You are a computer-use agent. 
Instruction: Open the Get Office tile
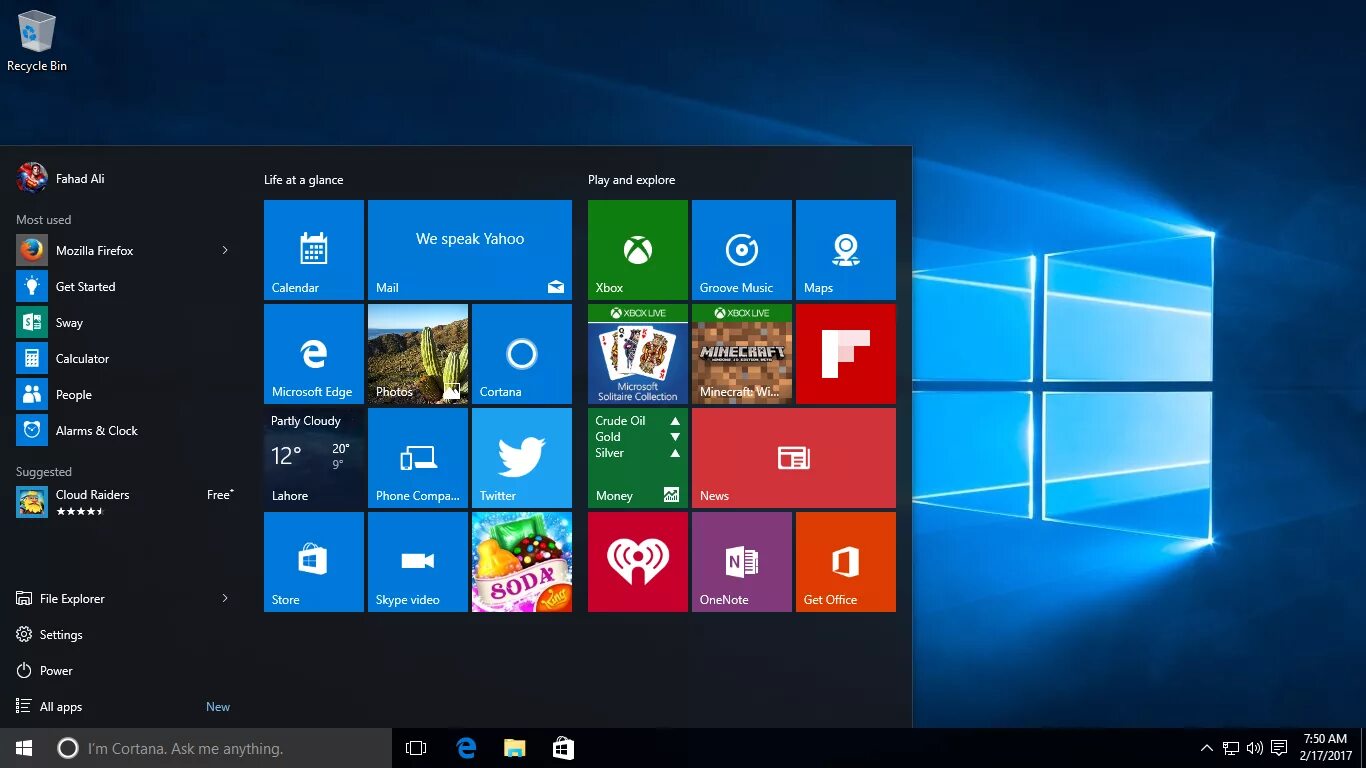846,562
